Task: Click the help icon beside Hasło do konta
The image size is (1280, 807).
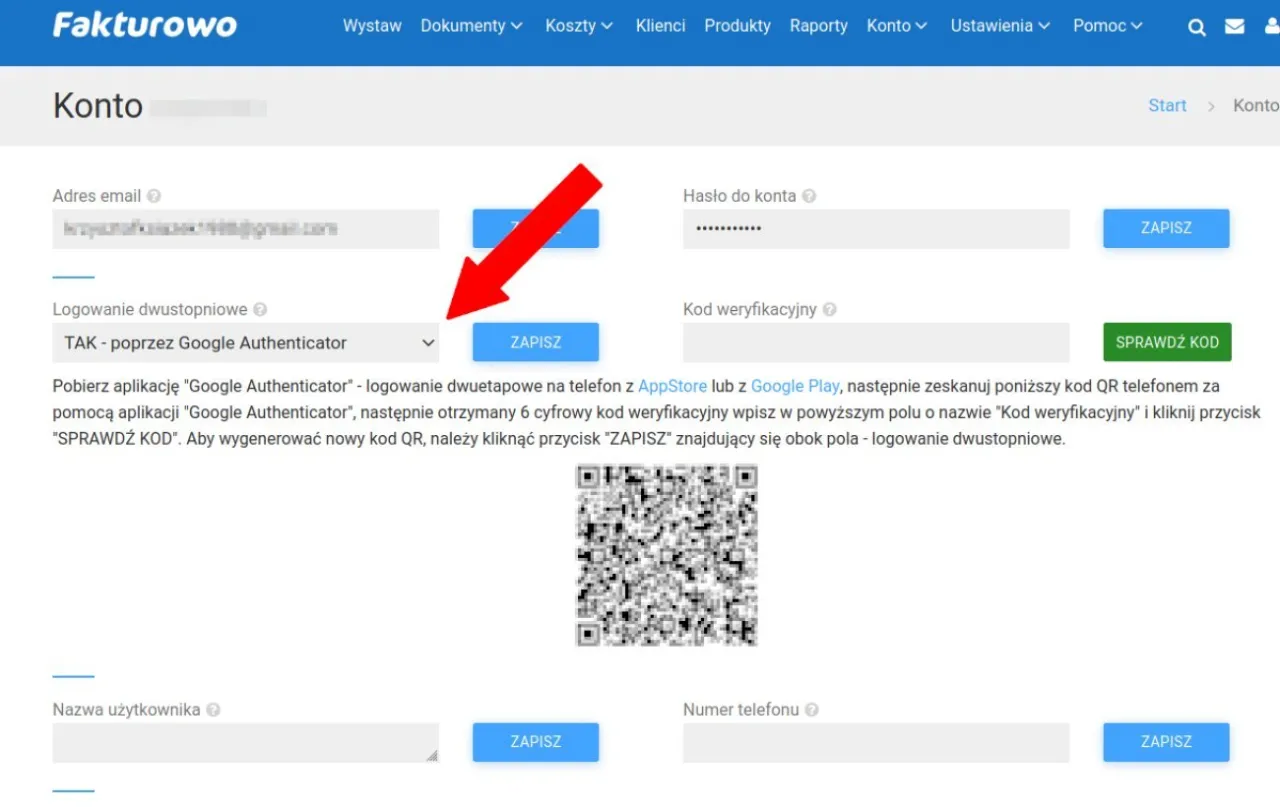Action: tap(809, 196)
